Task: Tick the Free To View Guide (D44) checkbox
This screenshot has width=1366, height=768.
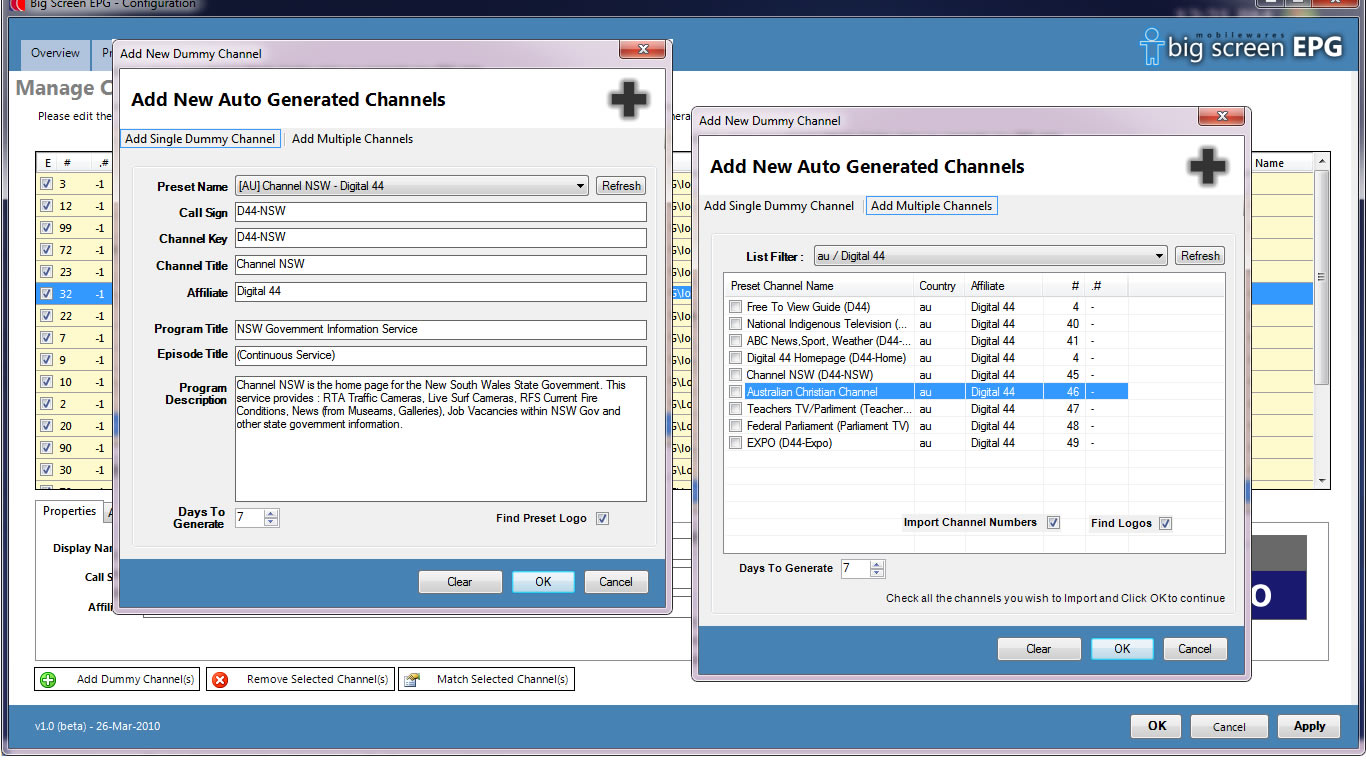Action: point(736,307)
